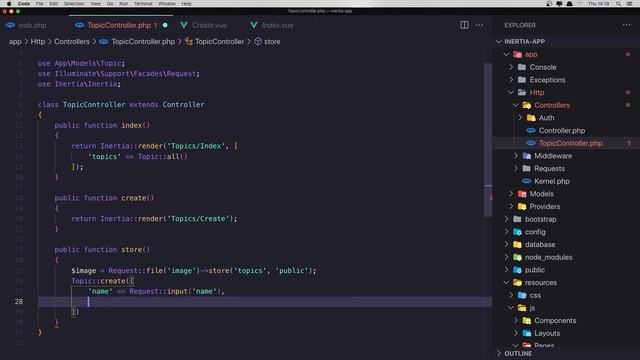Open the Code application menu
640x360 pixels.
click(x=24, y=4)
